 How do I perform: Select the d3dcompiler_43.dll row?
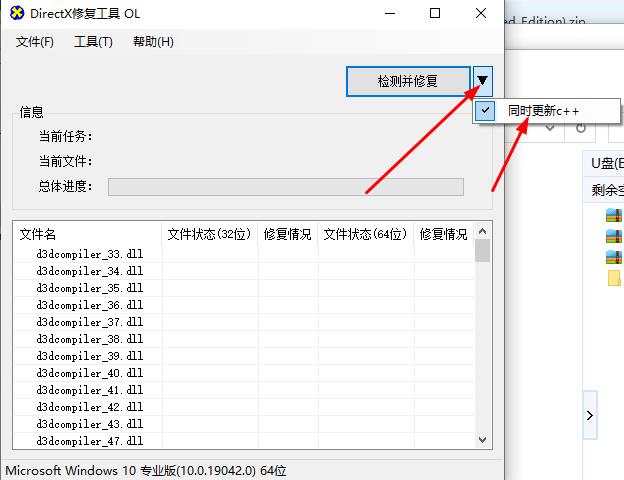click(244, 424)
